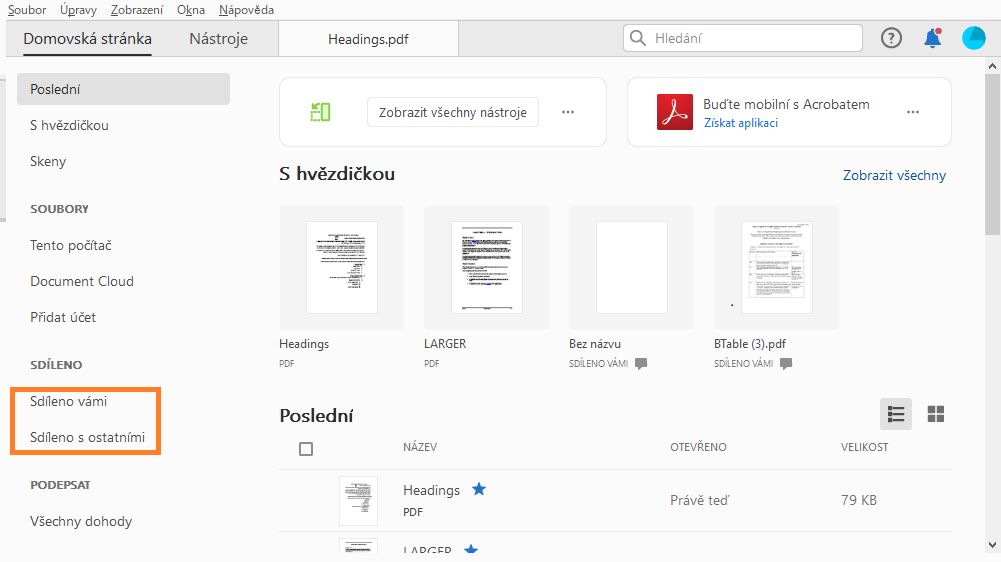Click the Právě teď cell
The image size is (1001, 562).
click(699, 500)
